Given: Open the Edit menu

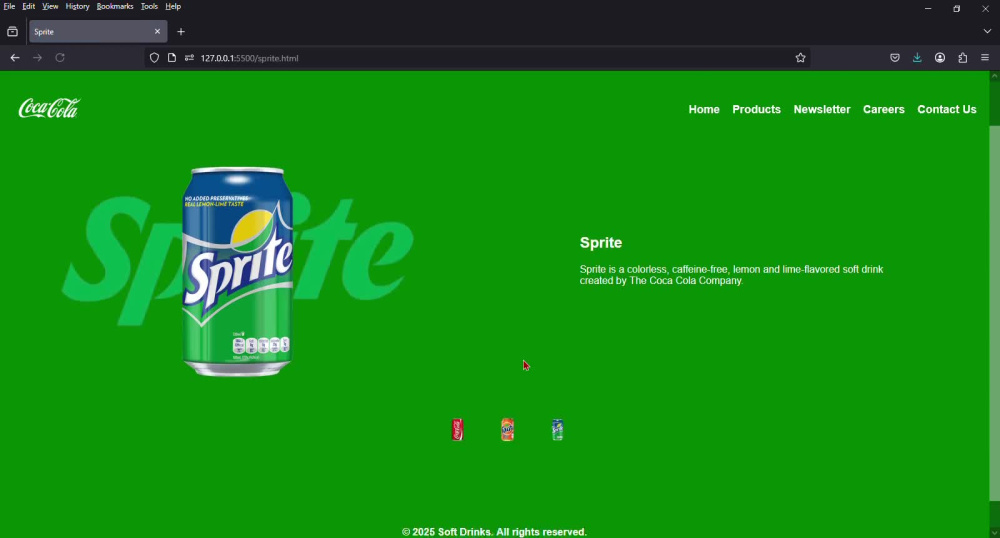Looking at the screenshot, I should click(29, 6).
